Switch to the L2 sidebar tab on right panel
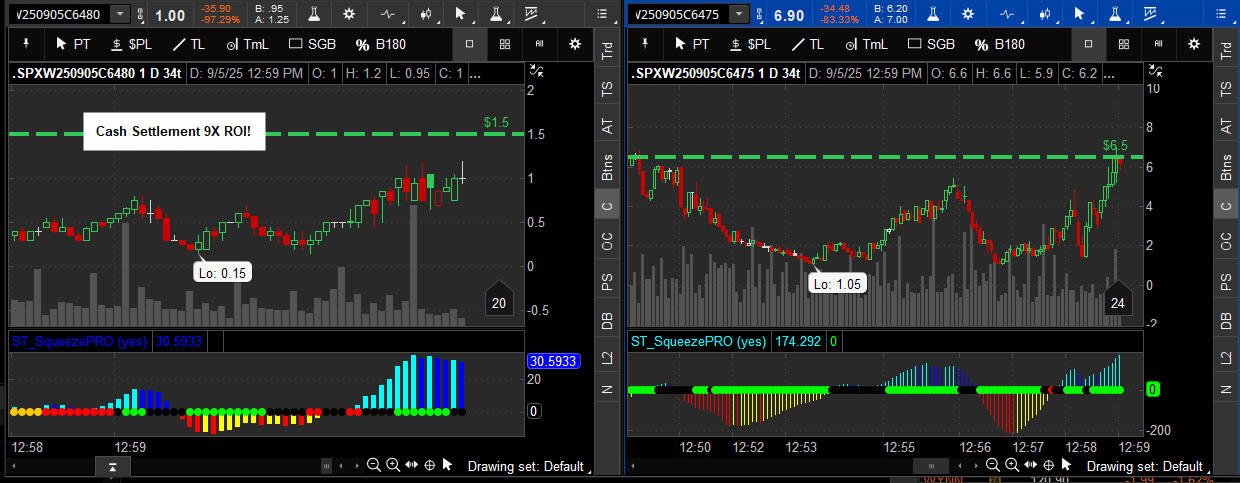This screenshot has height=483, width=1240. [1226, 357]
